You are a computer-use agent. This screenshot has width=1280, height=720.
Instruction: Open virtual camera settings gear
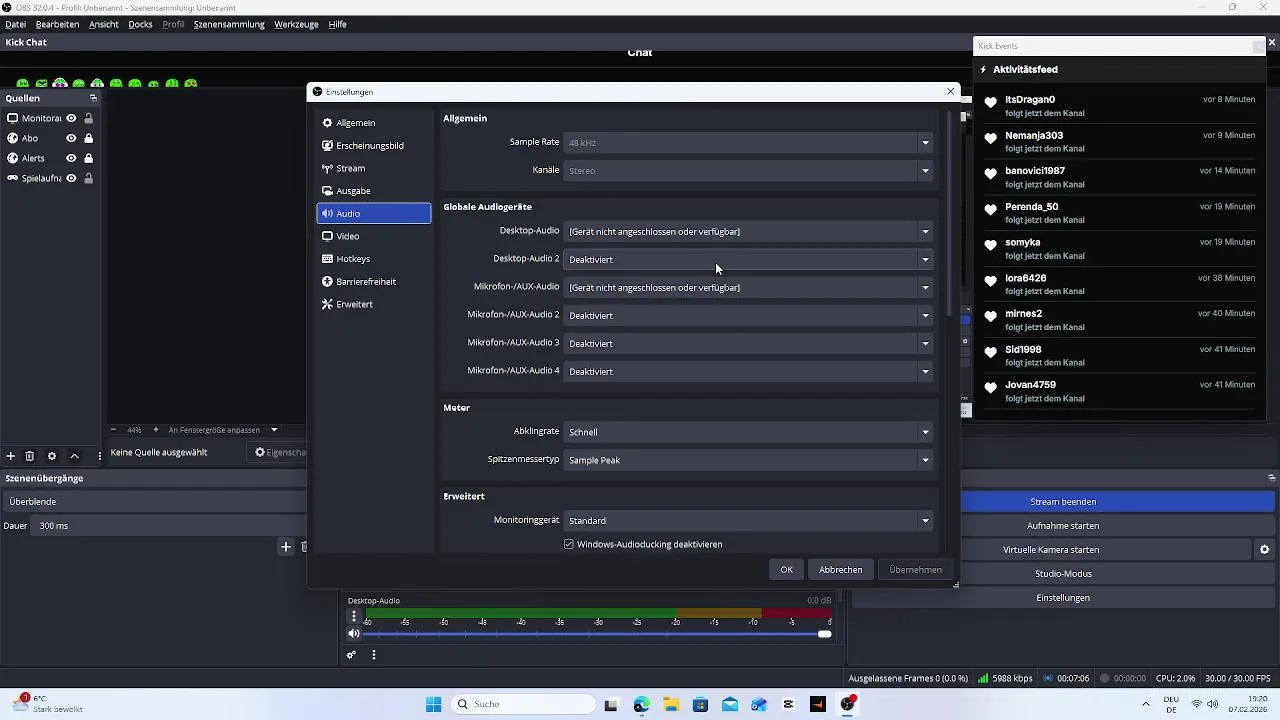[x=1264, y=550]
